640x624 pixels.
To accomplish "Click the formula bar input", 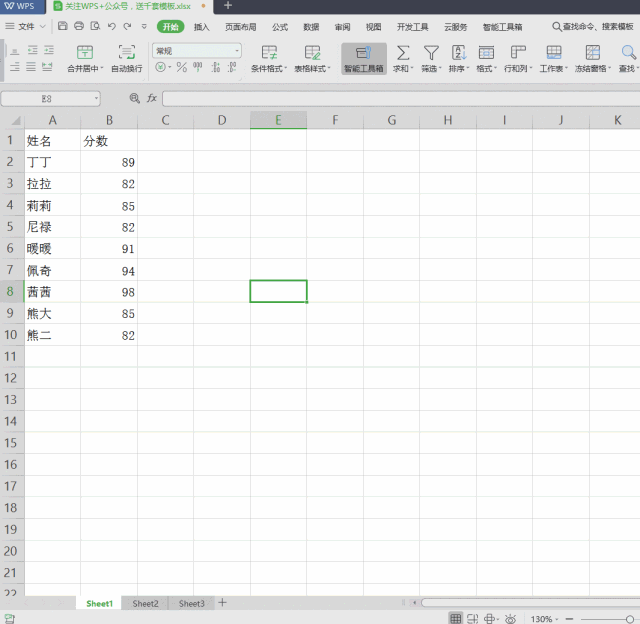I will [401, 98].
